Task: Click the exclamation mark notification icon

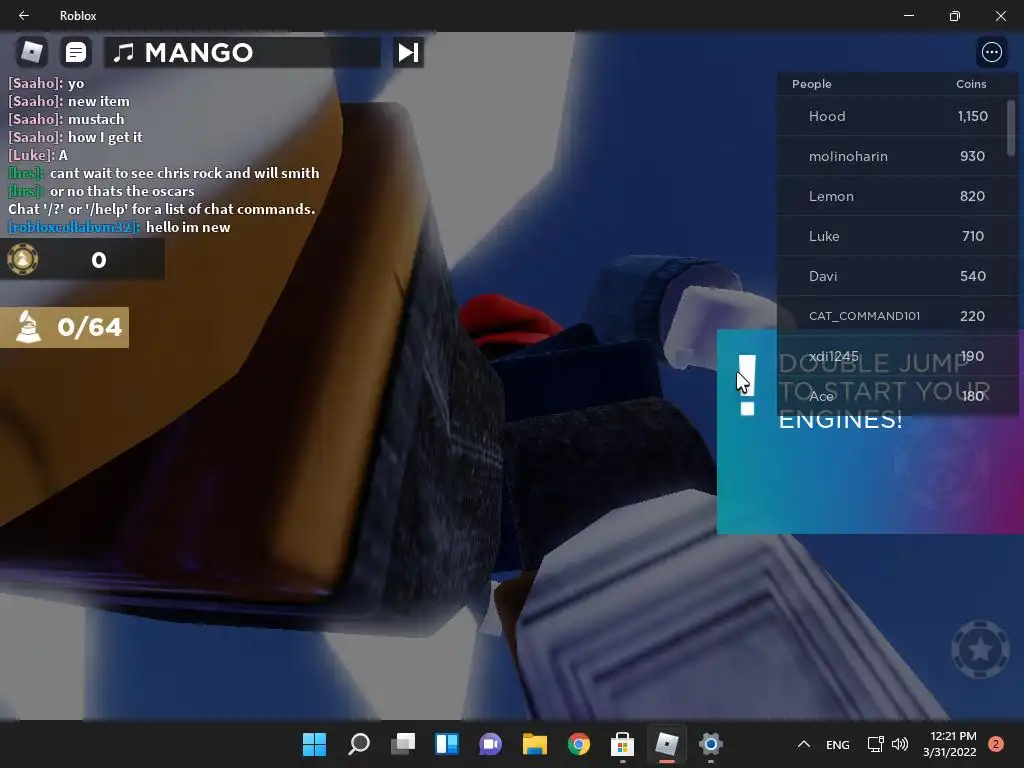Action: pos(747,385)
